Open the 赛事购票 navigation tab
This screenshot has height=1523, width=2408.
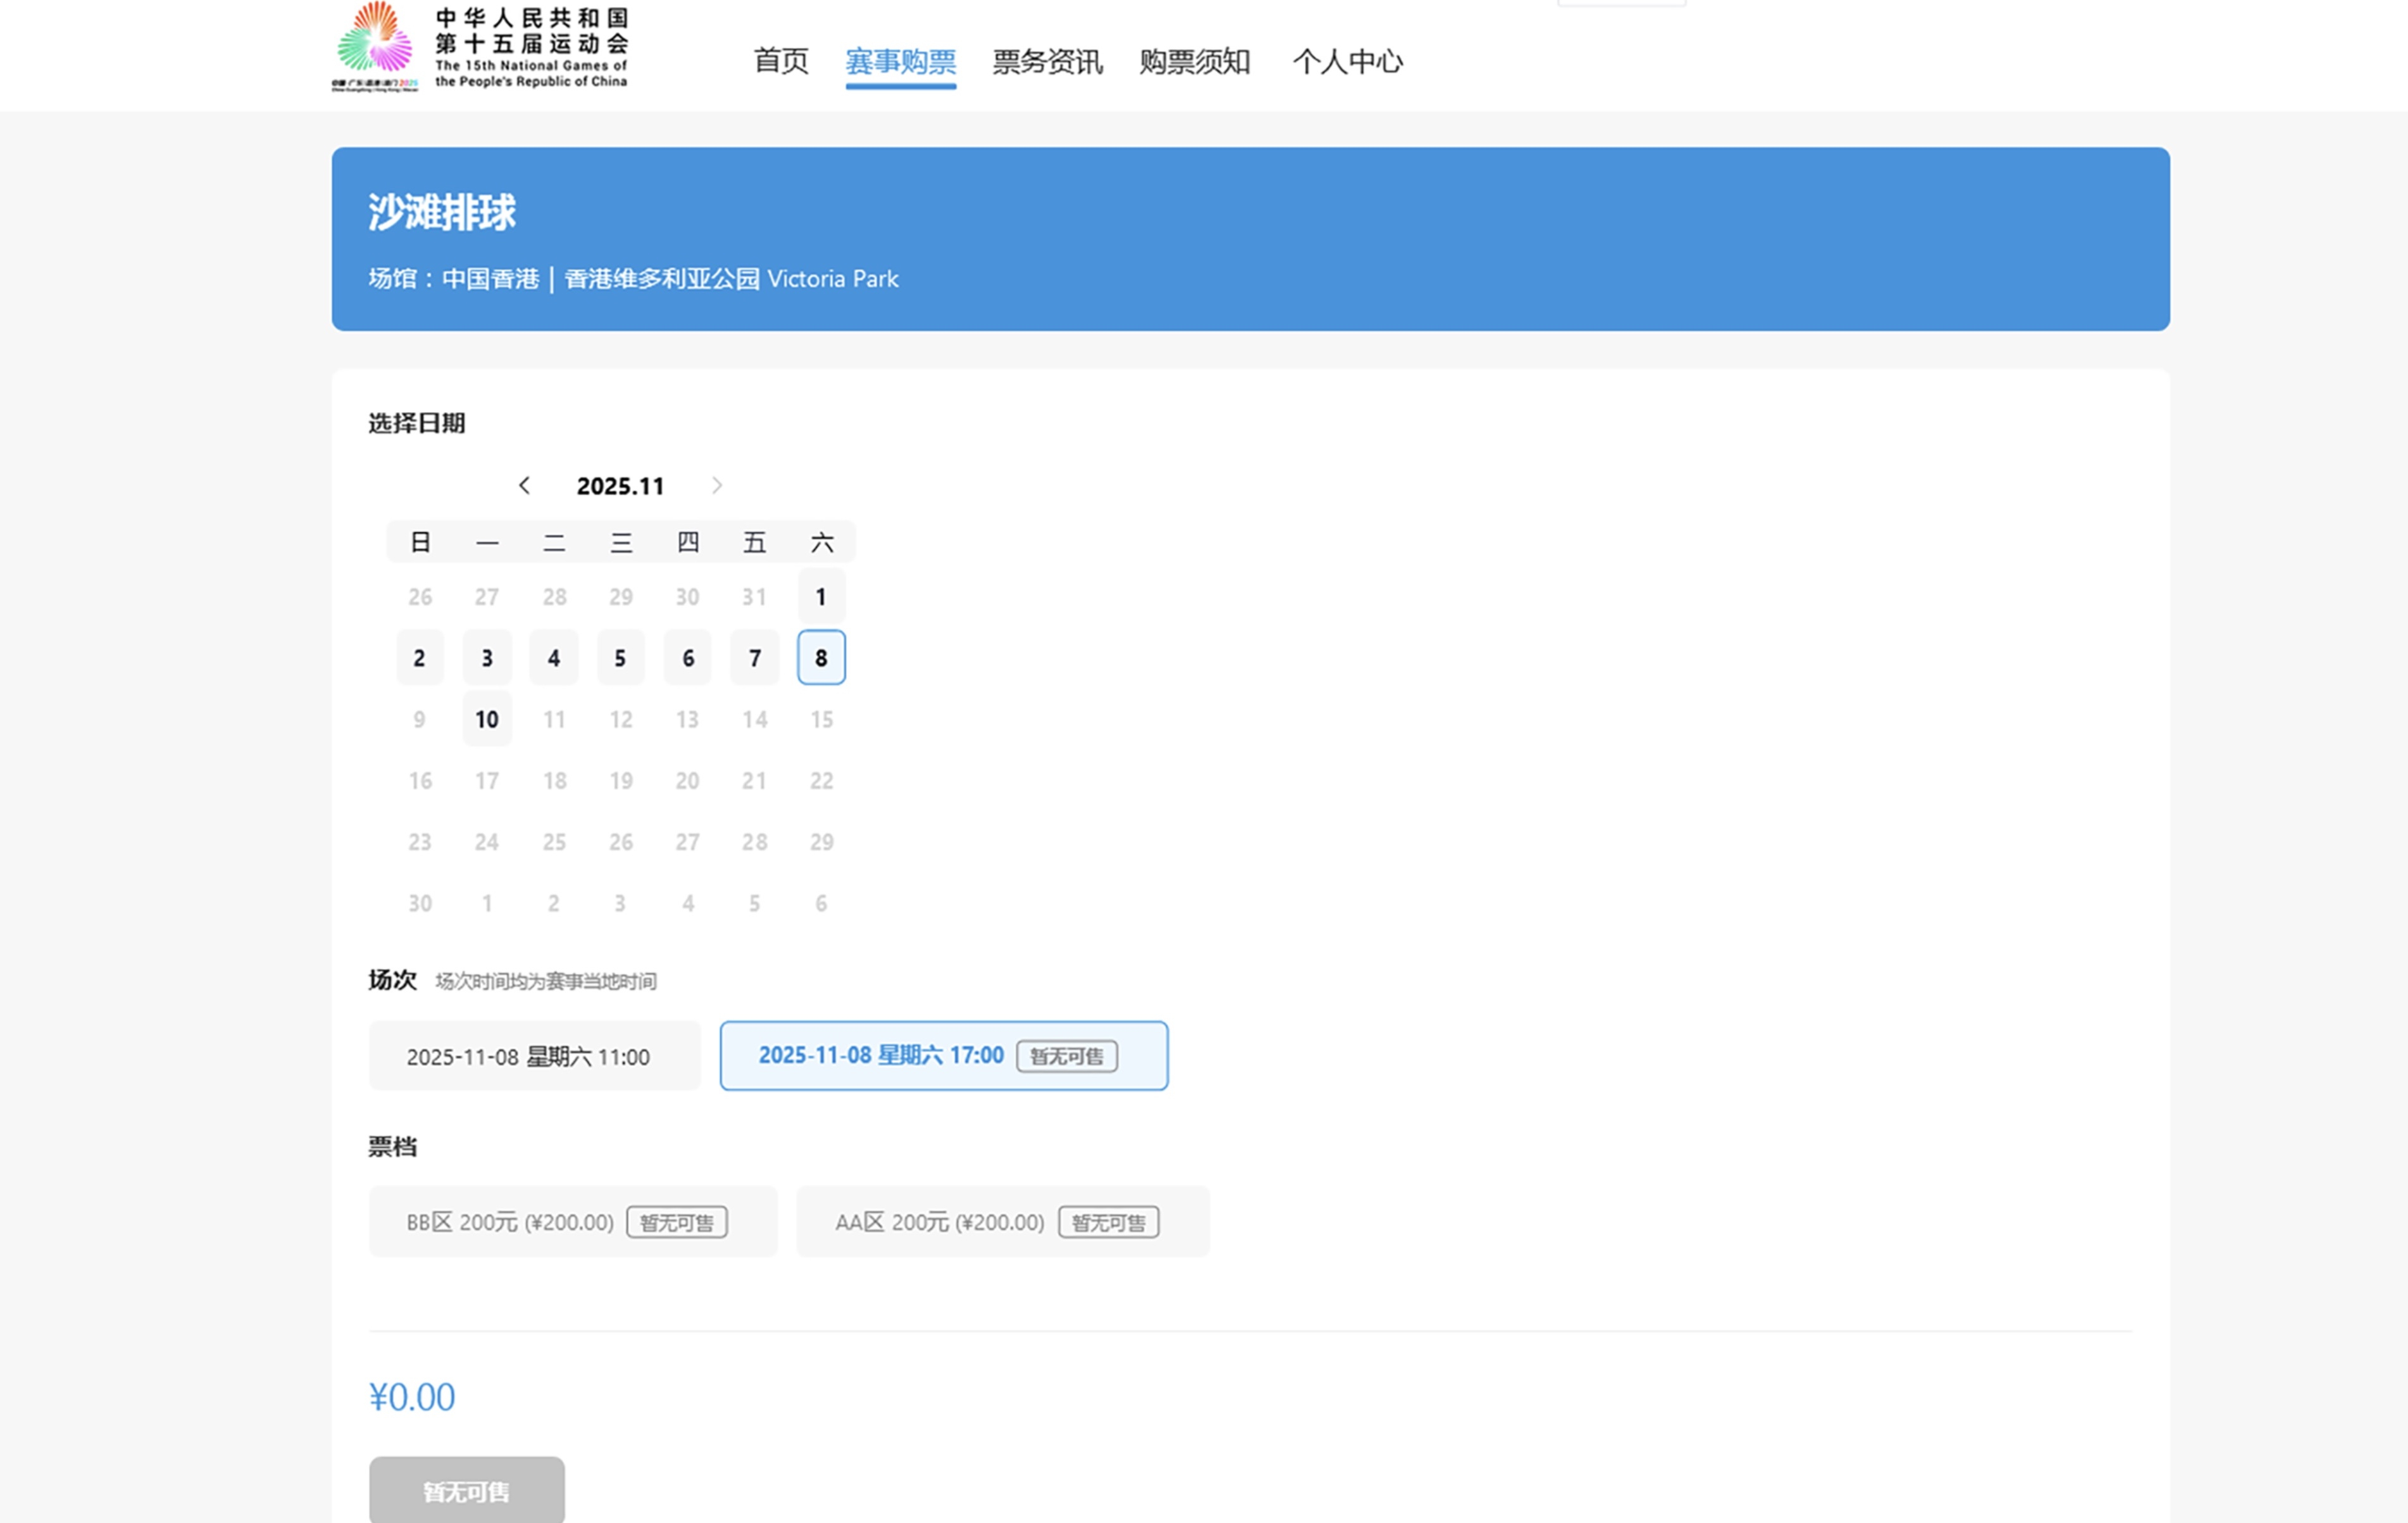[x=901, y=62]
